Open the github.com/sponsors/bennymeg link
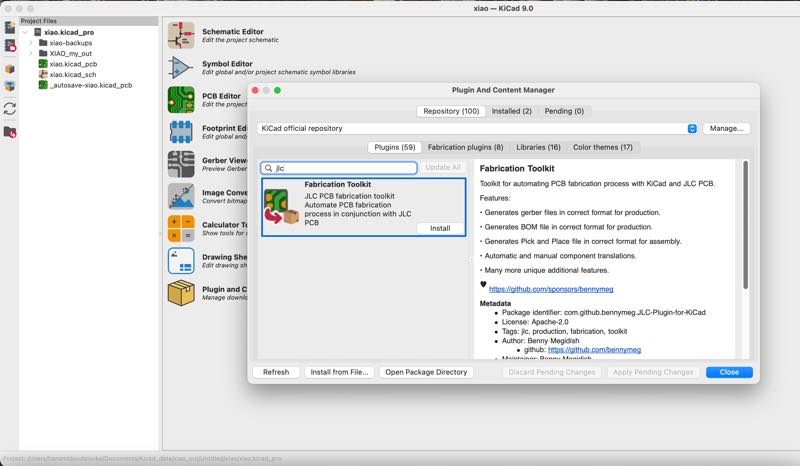The image size is (800, 466). (x=551, y=289)
